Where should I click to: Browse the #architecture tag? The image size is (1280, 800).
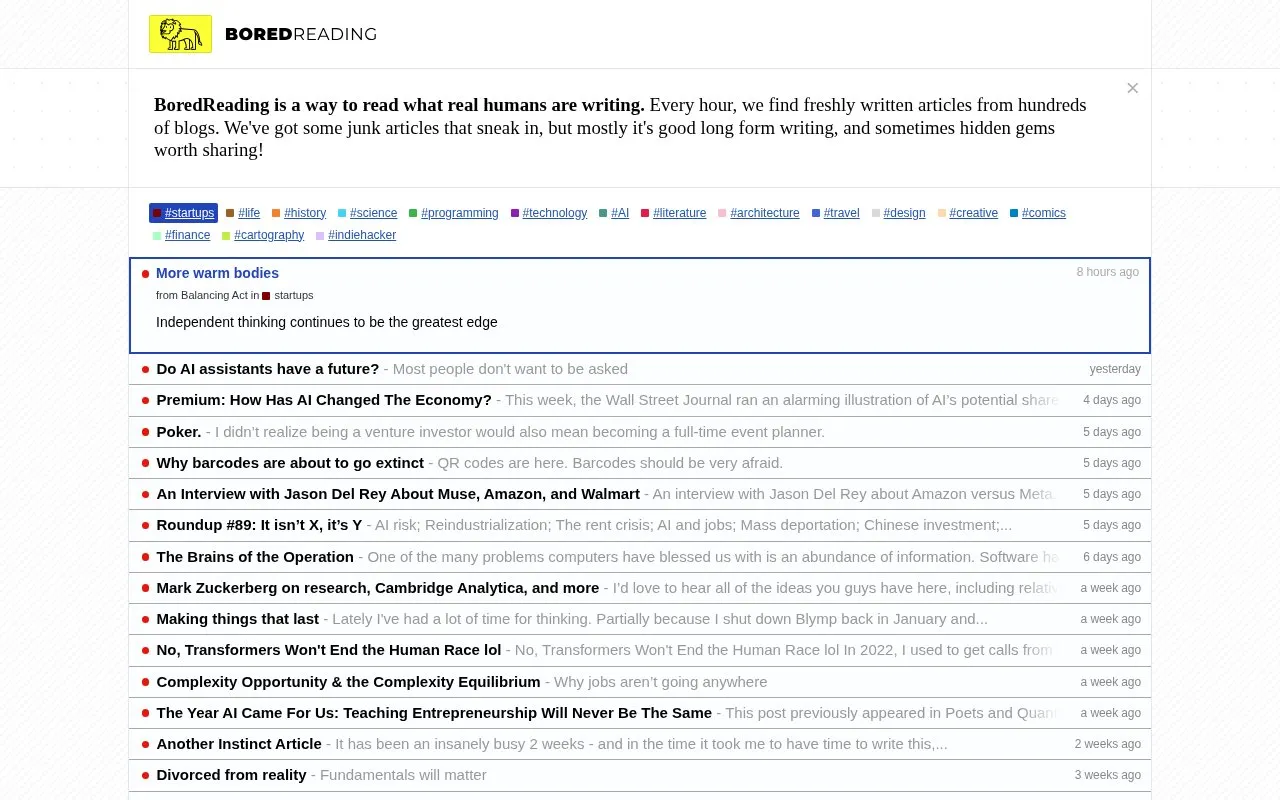click(758, 213)
